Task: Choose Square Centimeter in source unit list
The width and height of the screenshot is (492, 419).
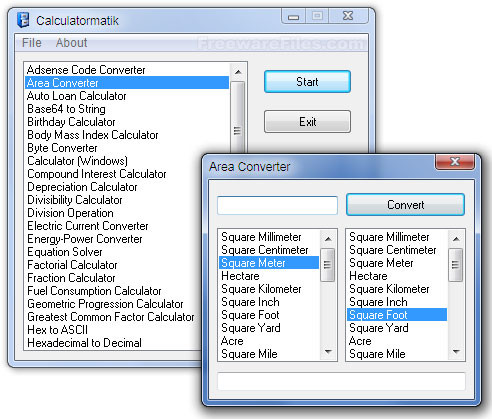Action: point(269,250)
